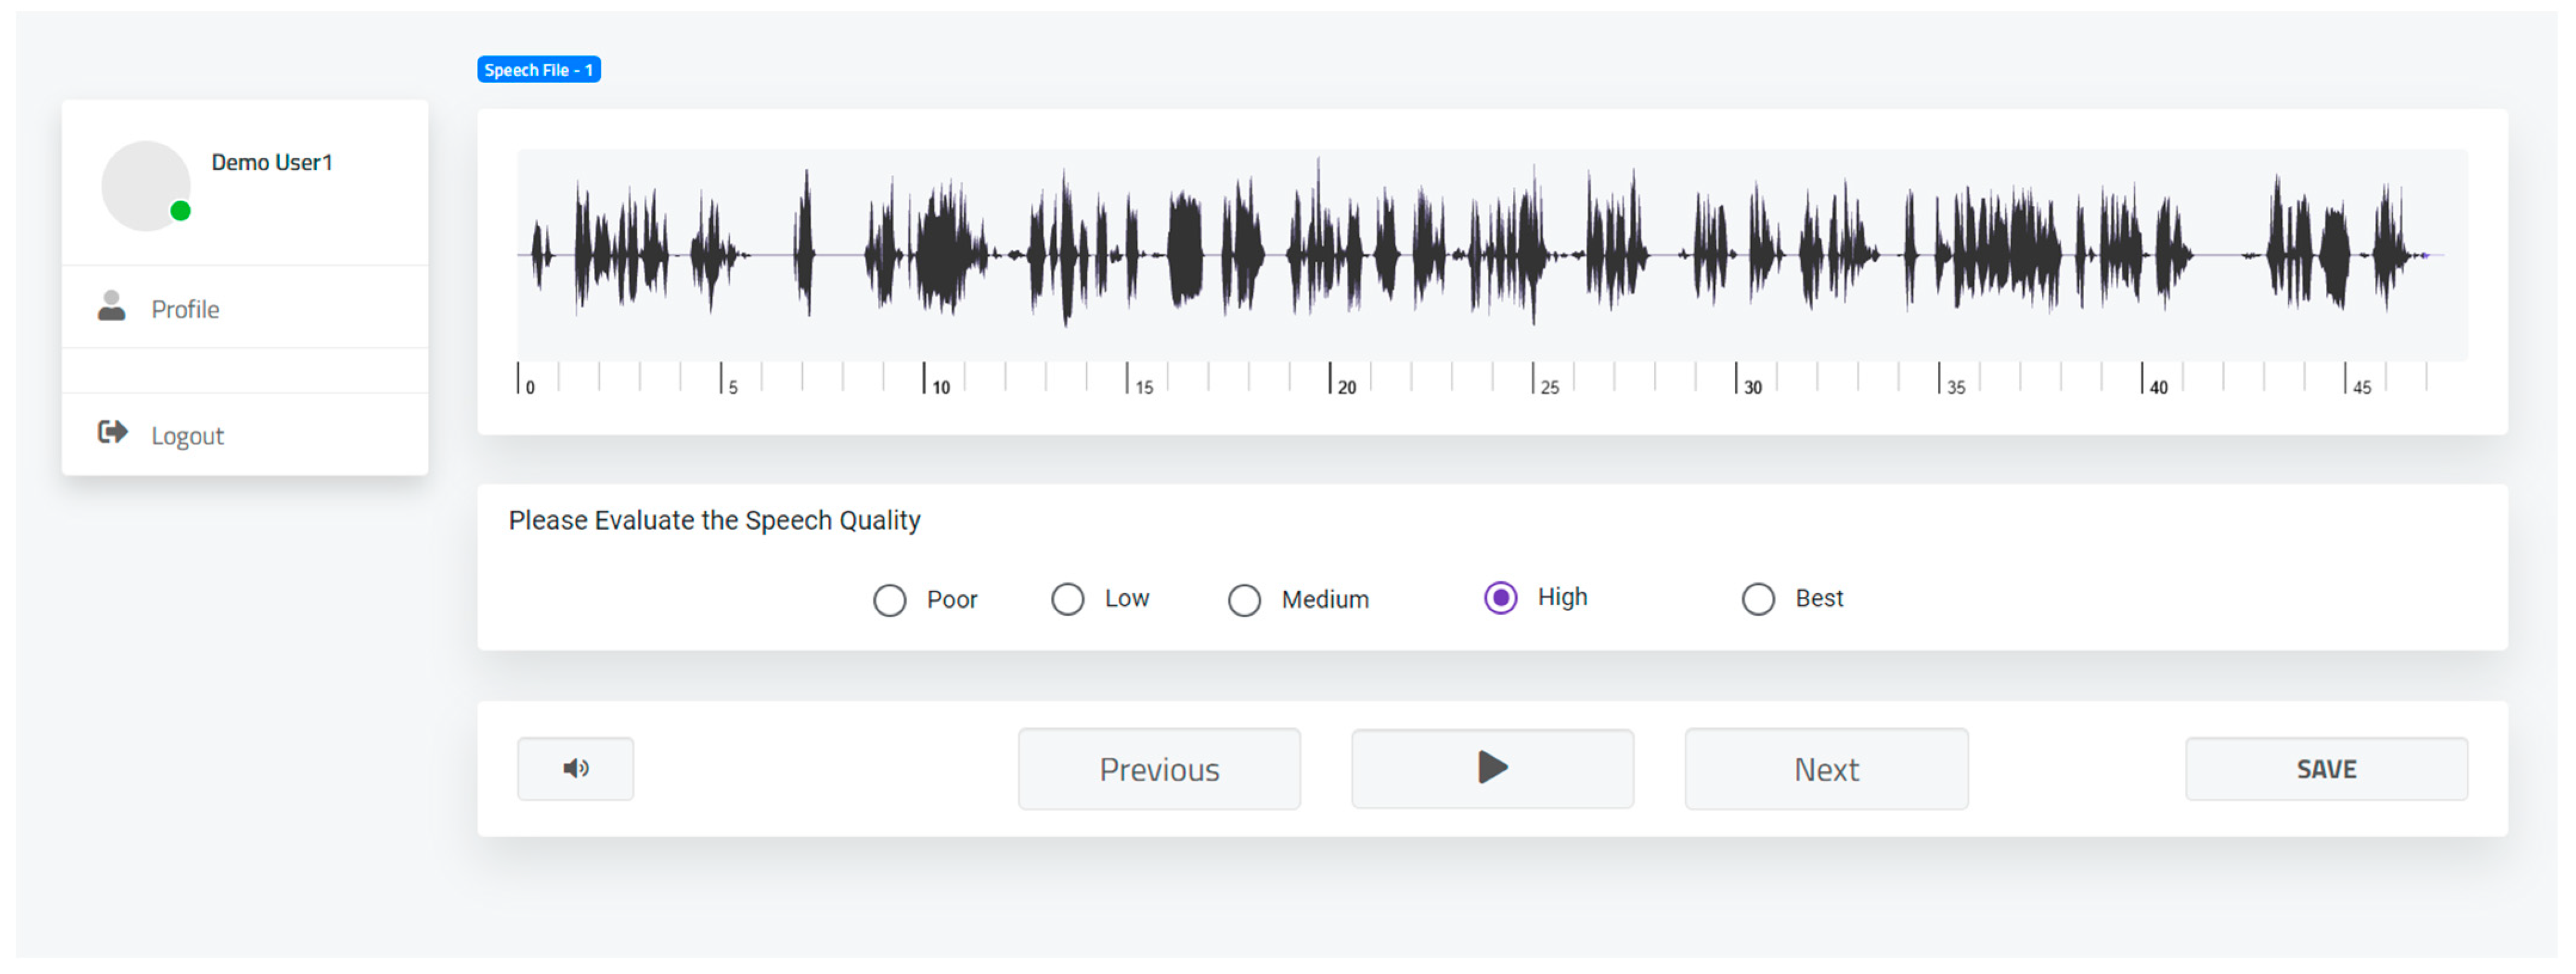Click Demo User1 avatar circle
Viewport: 2576px width, 974px height.
coord(146,186)
